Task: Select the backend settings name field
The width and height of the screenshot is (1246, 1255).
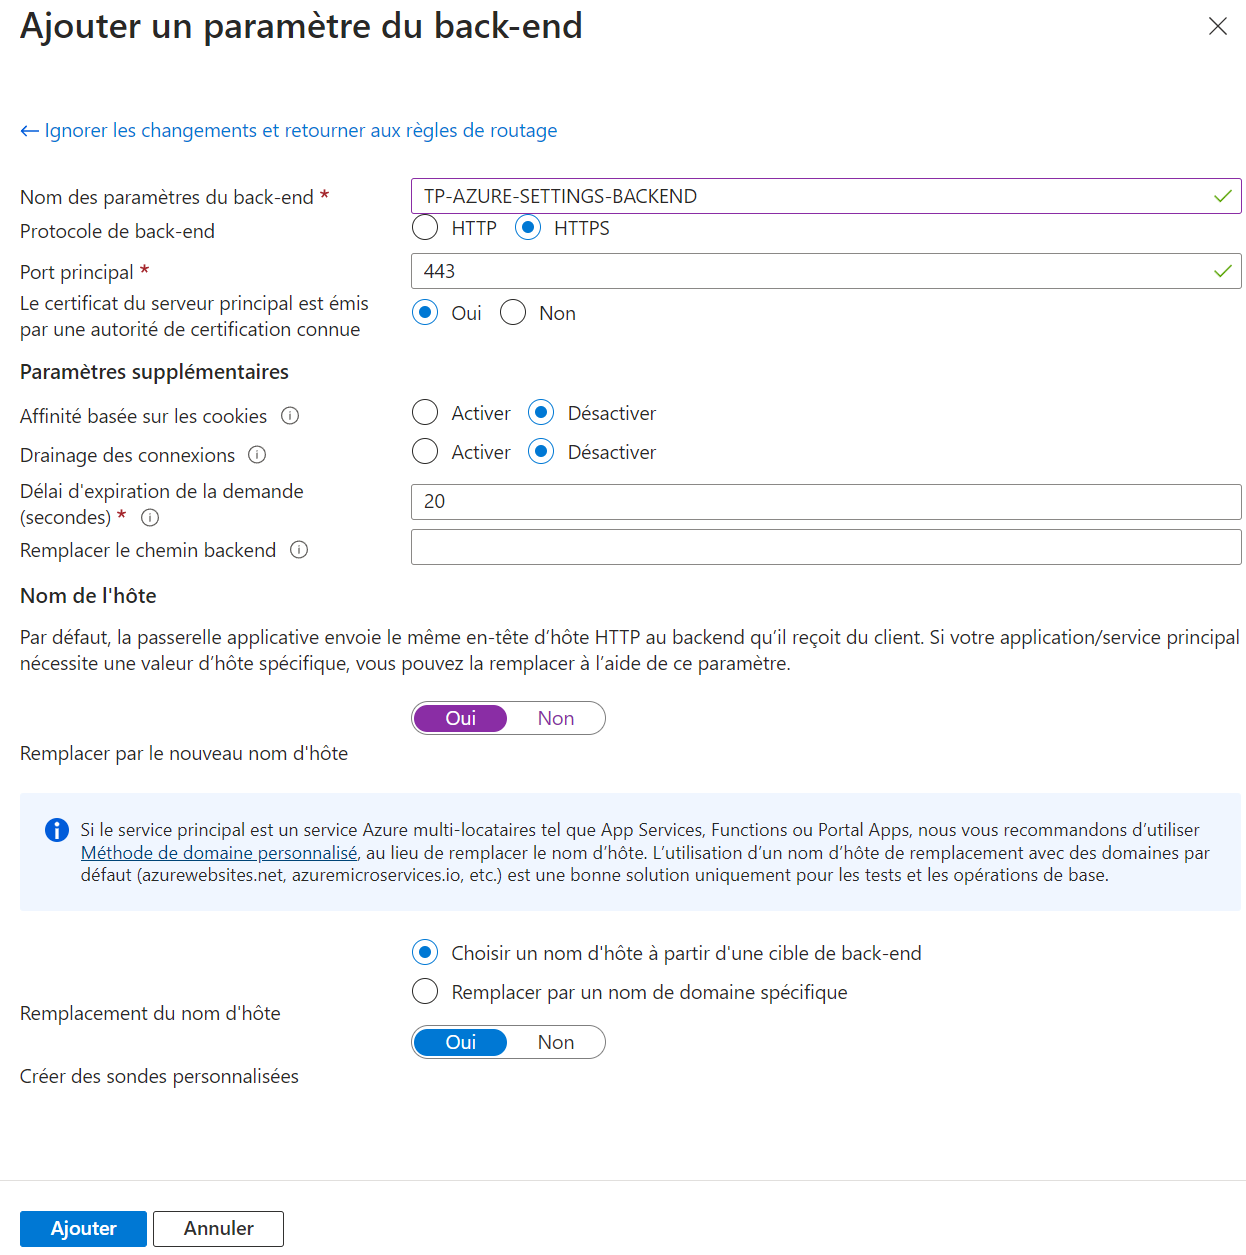Action: pyautogui.click(x=826, y=195)
